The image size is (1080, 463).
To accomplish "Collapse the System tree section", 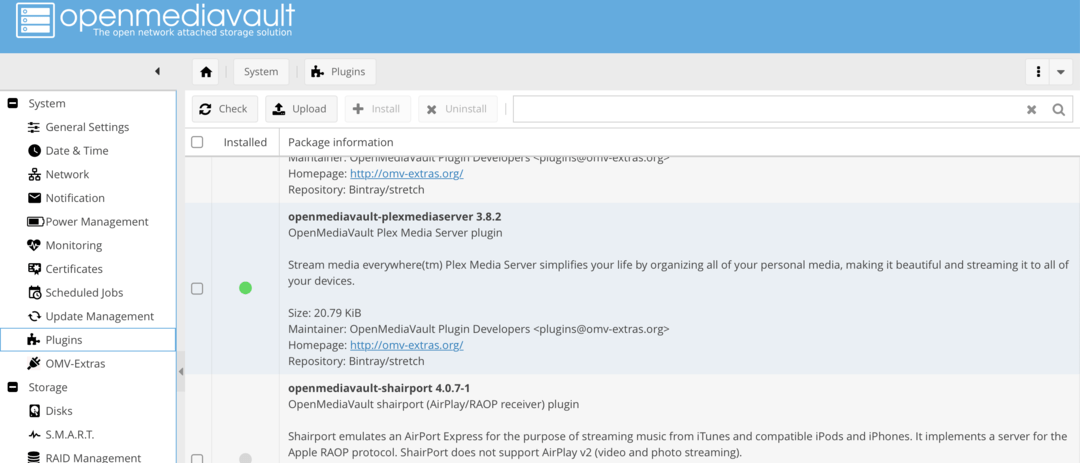I will tap(12, 103).
